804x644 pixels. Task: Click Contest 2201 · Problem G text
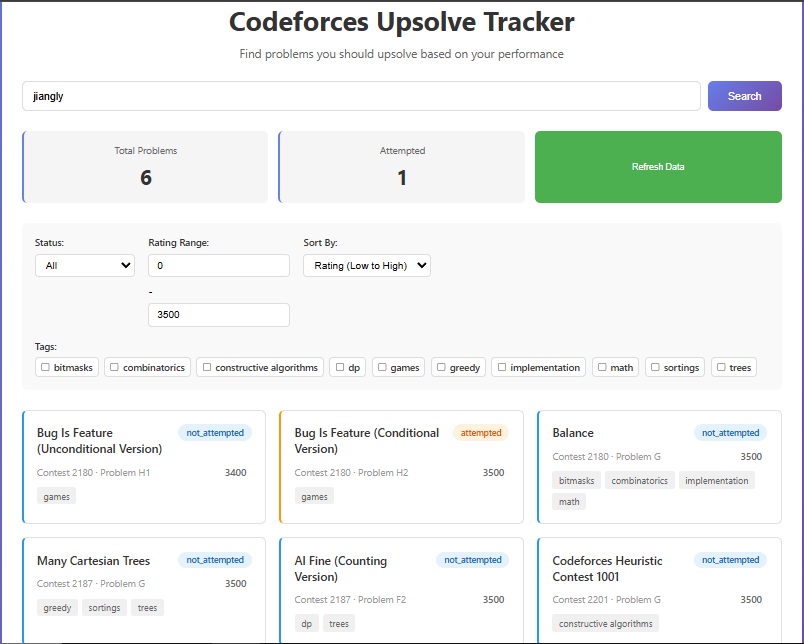coord(607,599)
